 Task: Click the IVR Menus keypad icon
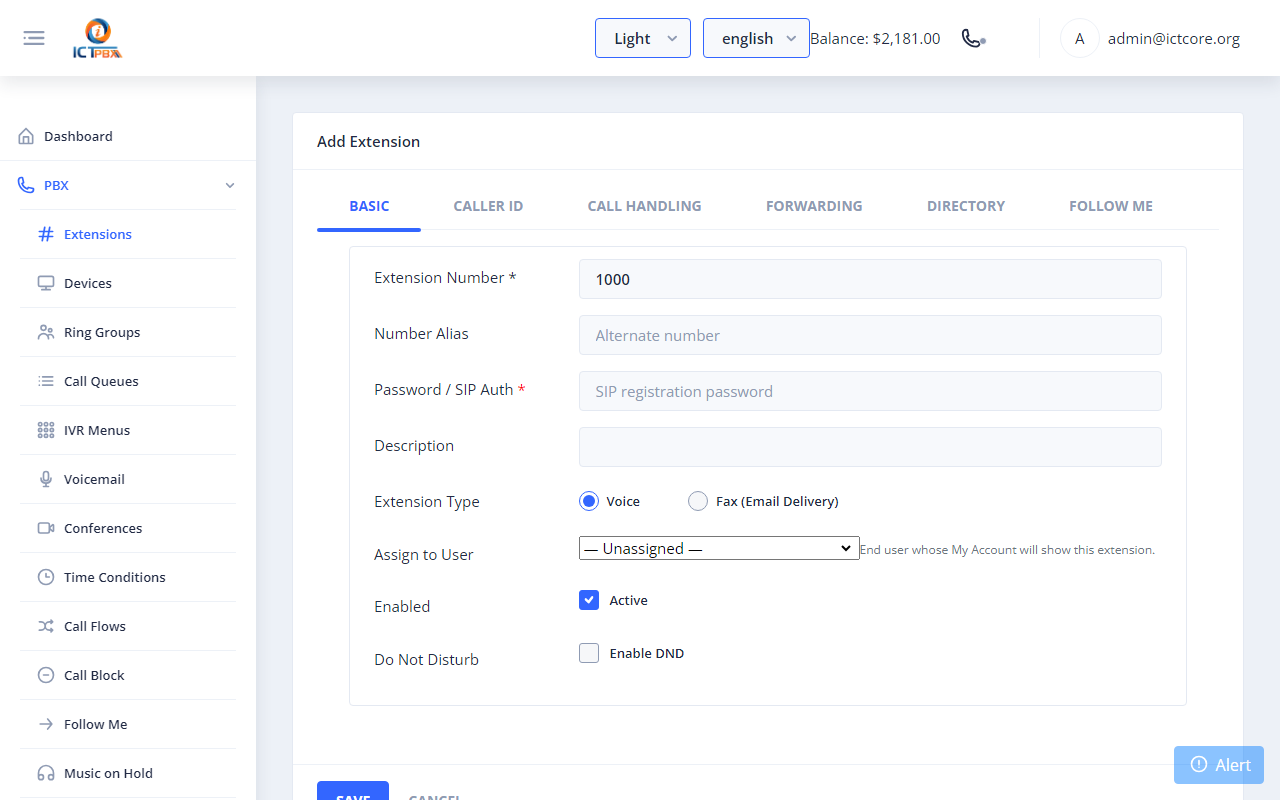pyautogui.click(x=46, y=430)
